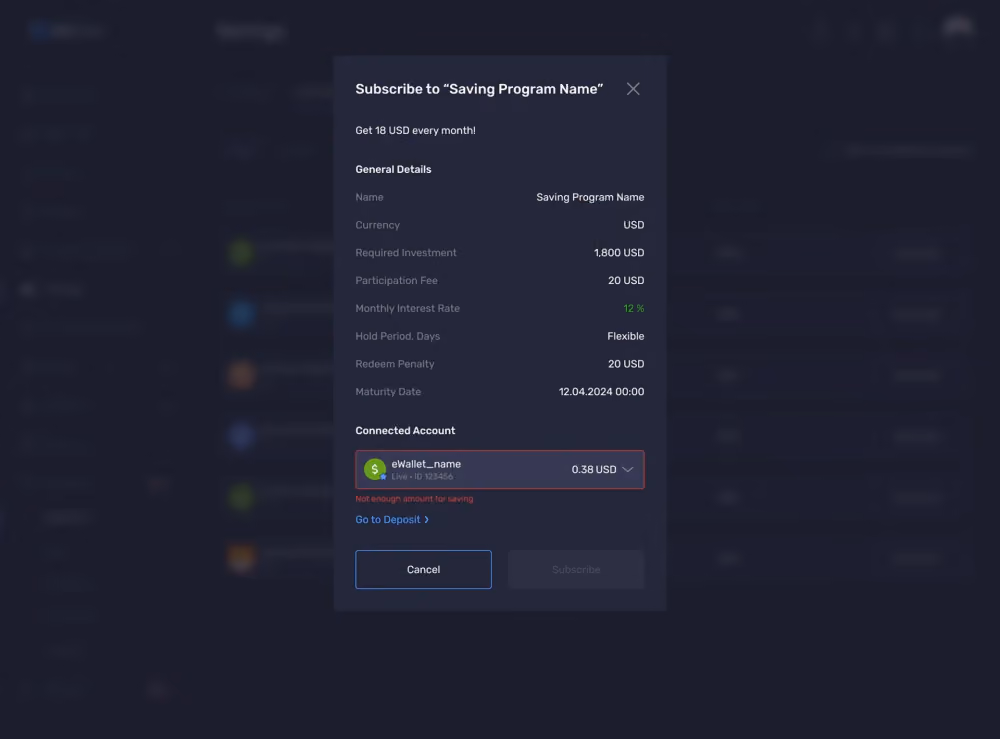Screen dimensions: 1000x739
Task: Follow the Go to Deposit link
Action: coord(392,520)
